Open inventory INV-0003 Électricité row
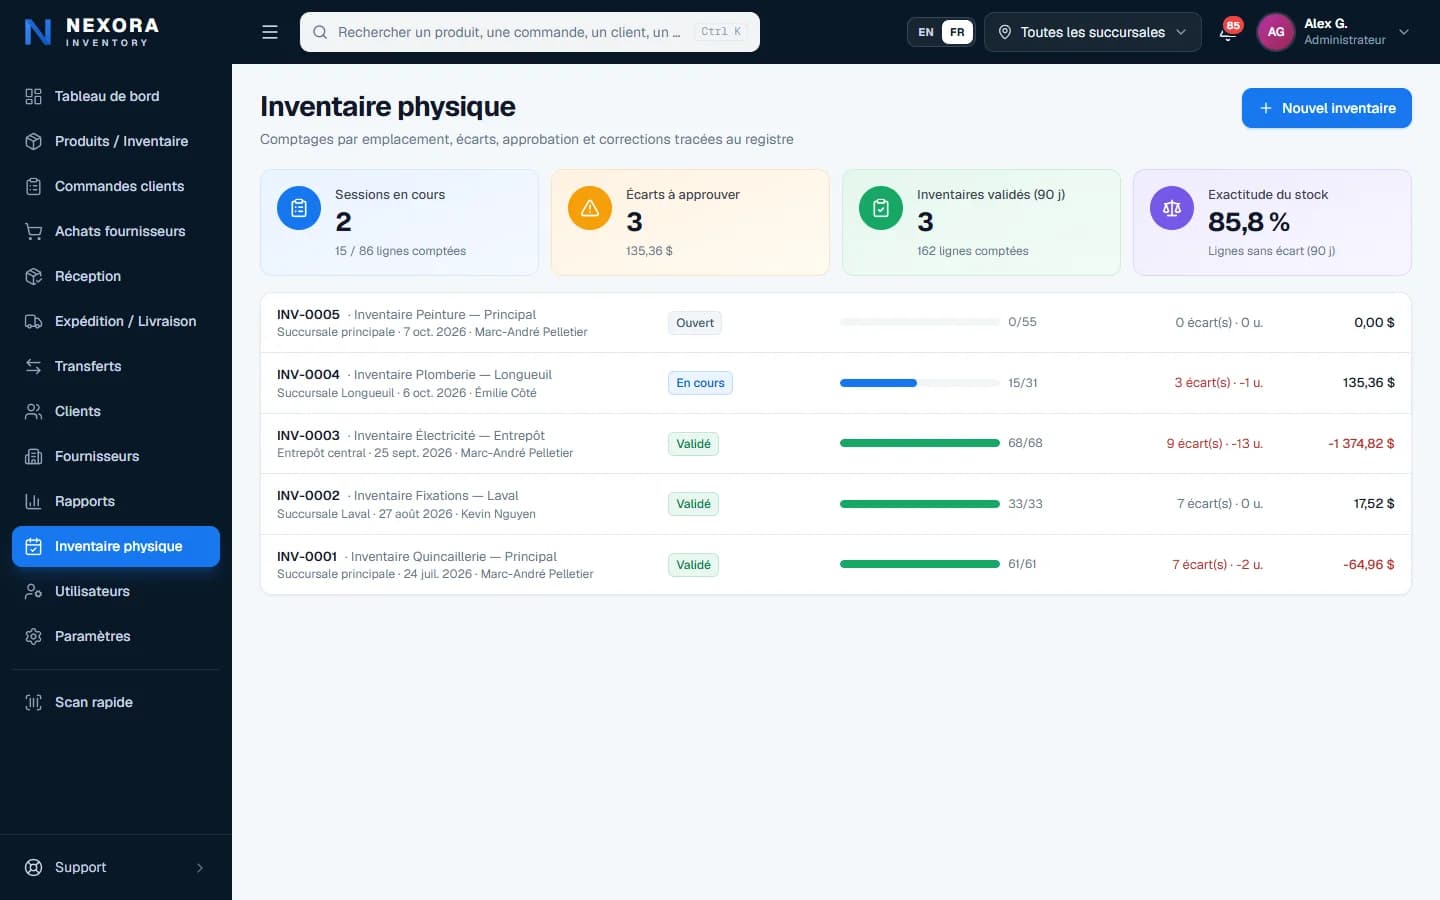This screenshot has width=1440, height=900. point(836,444)
